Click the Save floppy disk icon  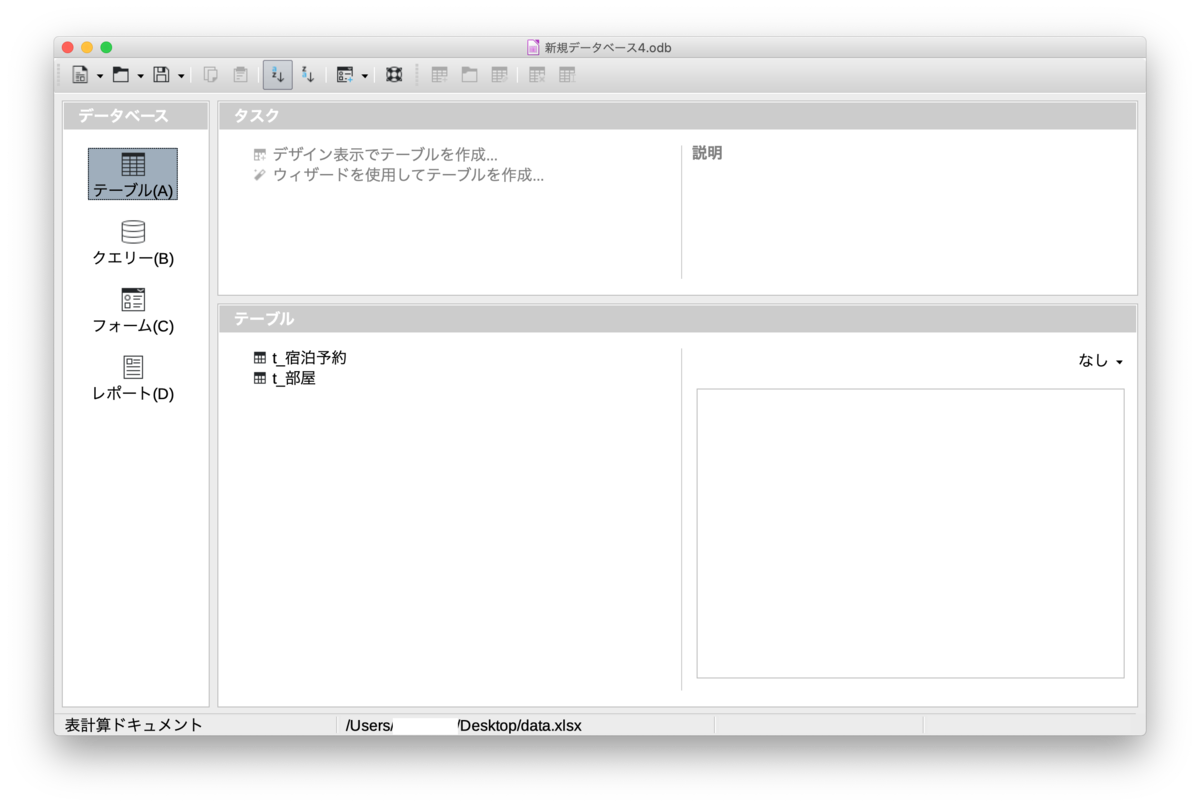coord(161,75)
